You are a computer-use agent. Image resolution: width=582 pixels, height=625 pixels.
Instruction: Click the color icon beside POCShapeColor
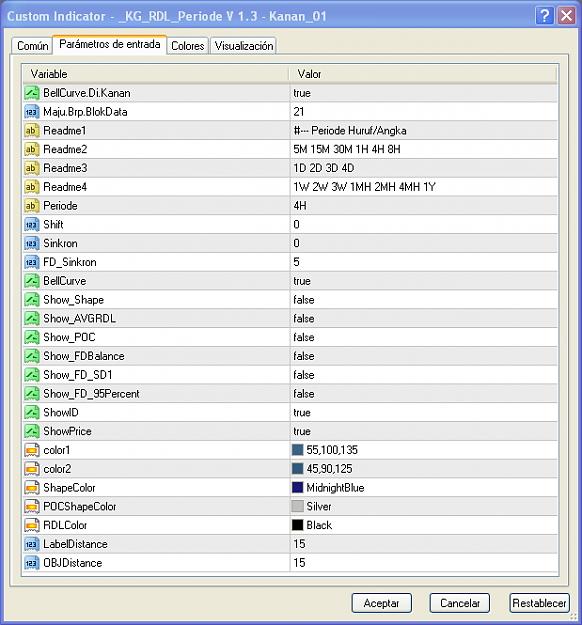click(x=31, y=506)
